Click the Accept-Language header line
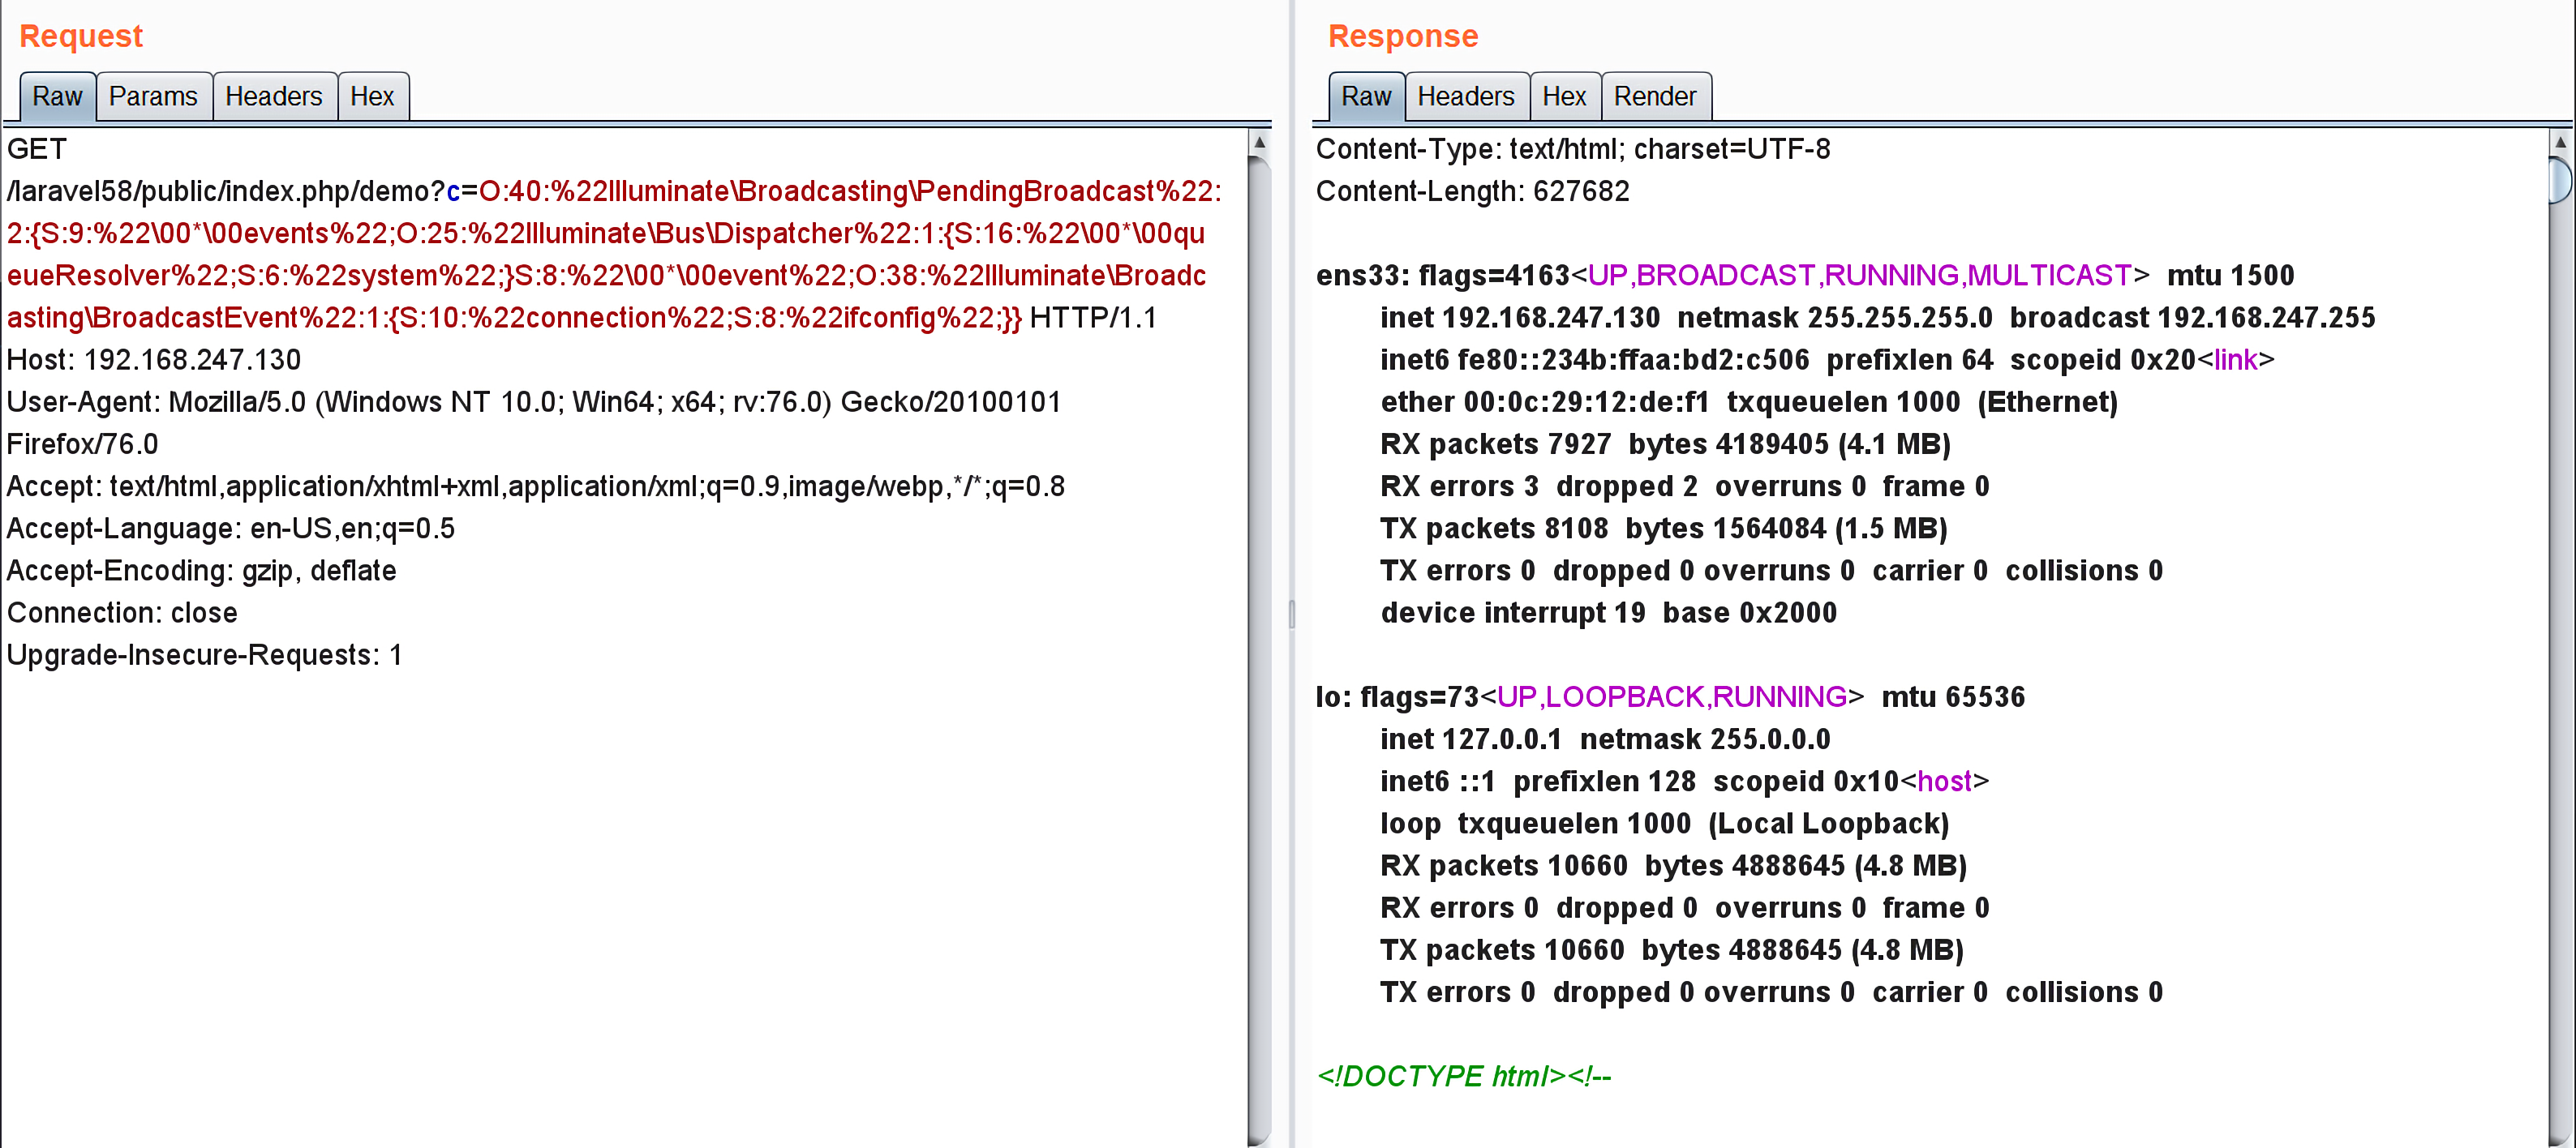 tap(231, 528)
